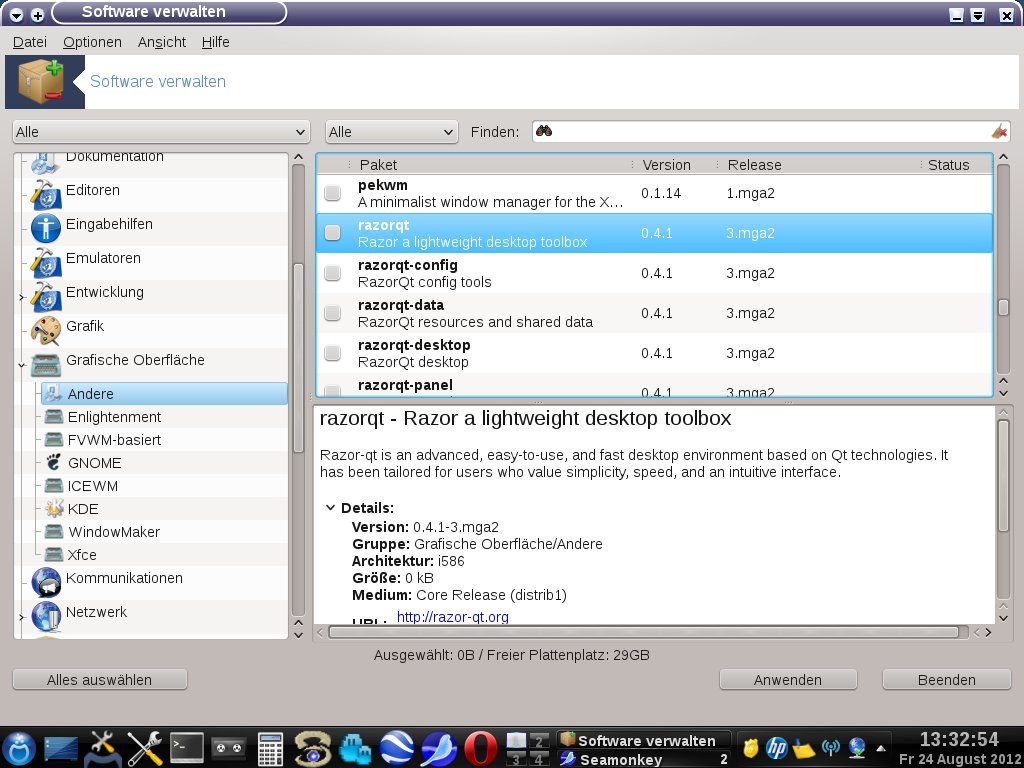Viewport: 1024px width, 768px height.
Task: Switch to Seamonkey in the taskbar
Action: 644,759
